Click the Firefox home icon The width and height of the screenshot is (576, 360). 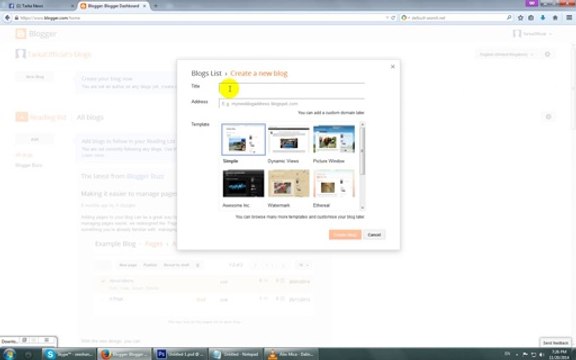tap(555, 18)
